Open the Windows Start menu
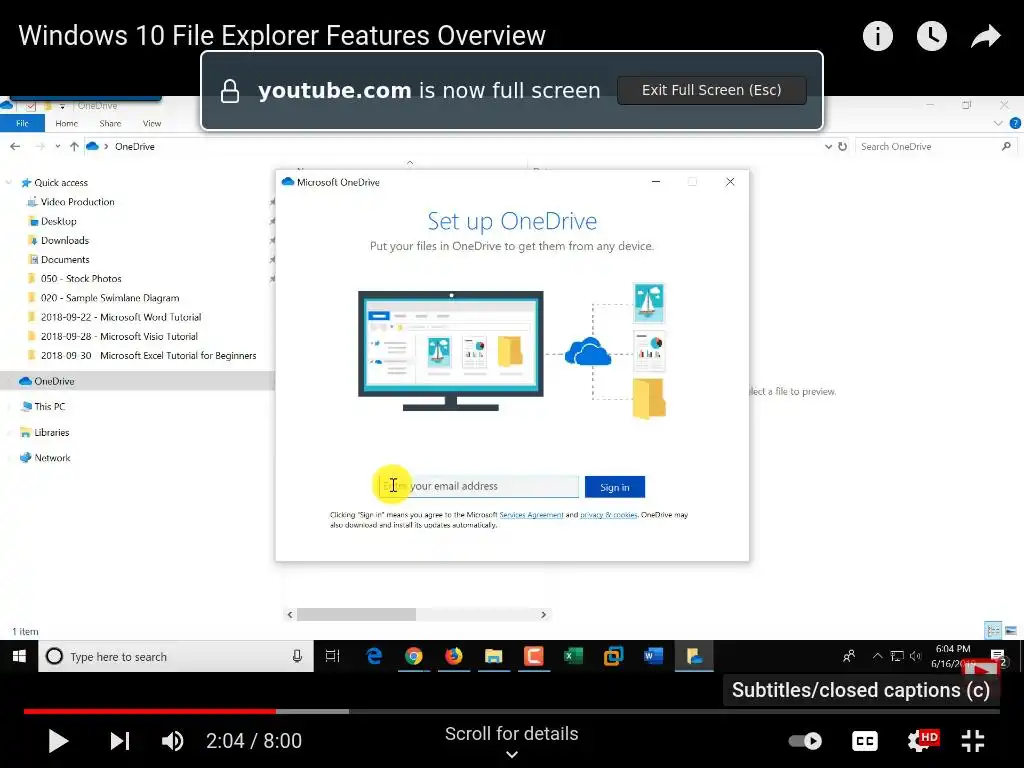The height and width of the screenshot is (768, 1024). click(19, 656)
